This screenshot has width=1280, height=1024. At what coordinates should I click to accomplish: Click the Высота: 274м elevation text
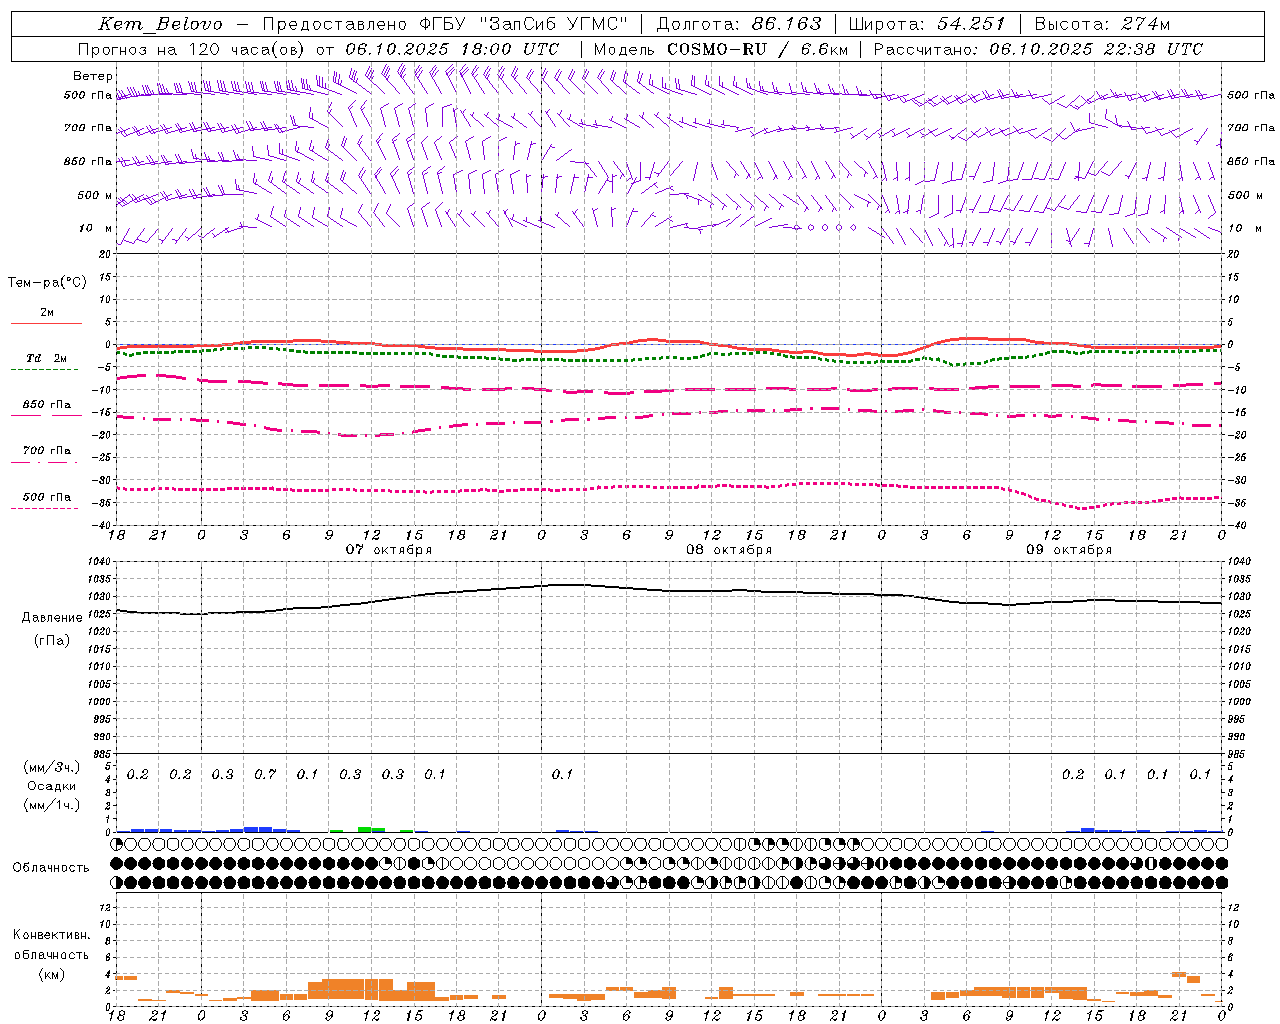(1102, 24)
